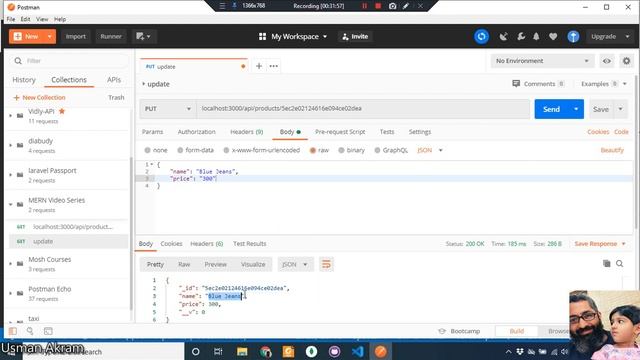Open the New button dropdown arrow
Screen dimensions: 640x360
pyautogui.click(x=49, y=36)
